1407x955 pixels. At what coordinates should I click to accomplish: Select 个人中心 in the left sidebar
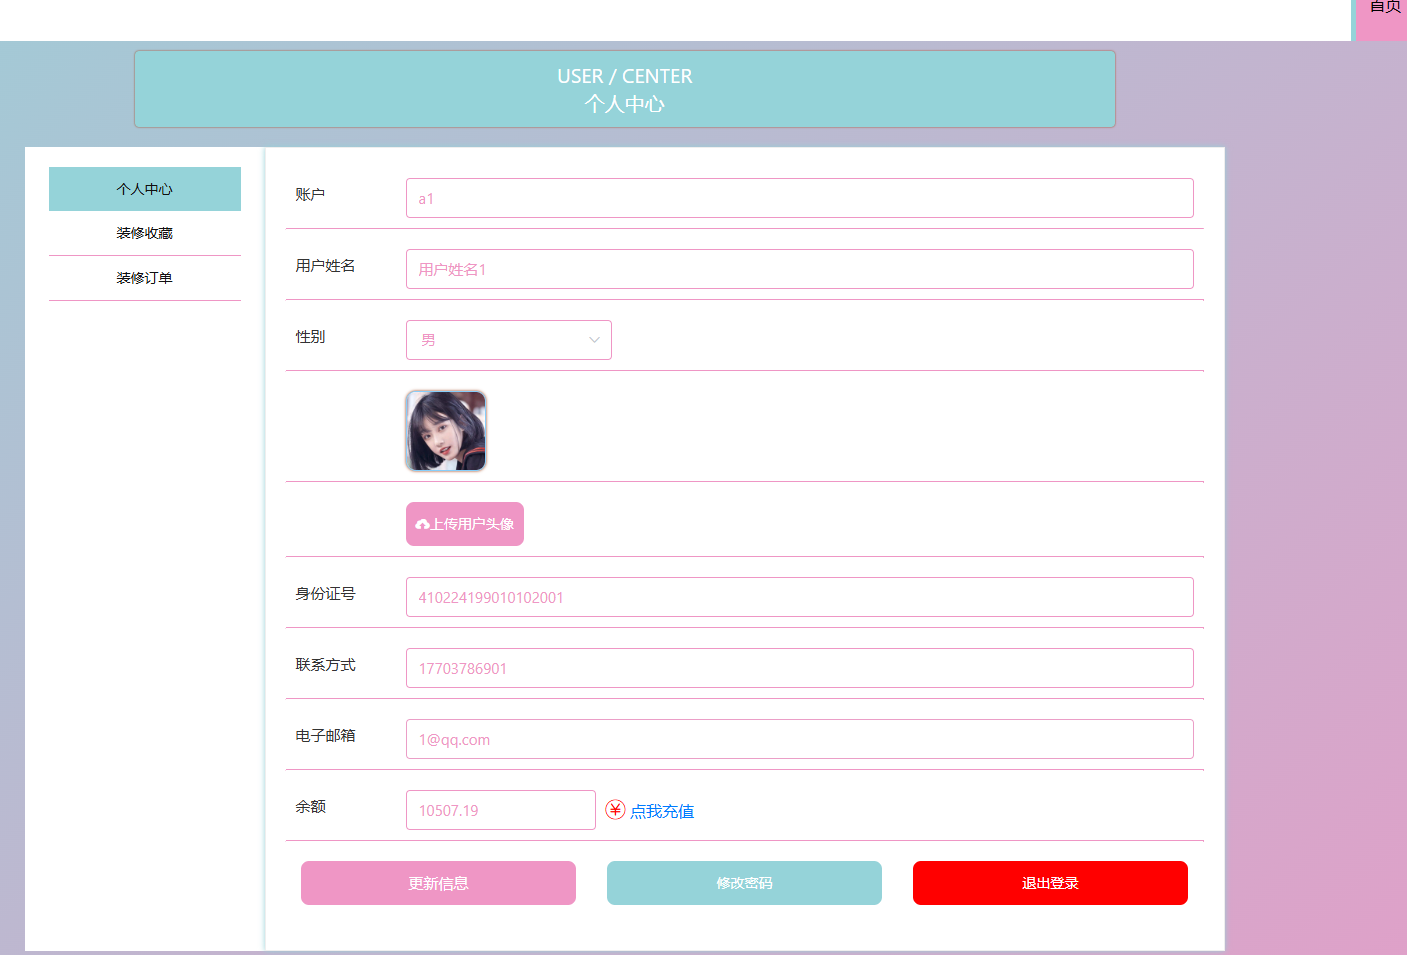click(x=145, y=189)
